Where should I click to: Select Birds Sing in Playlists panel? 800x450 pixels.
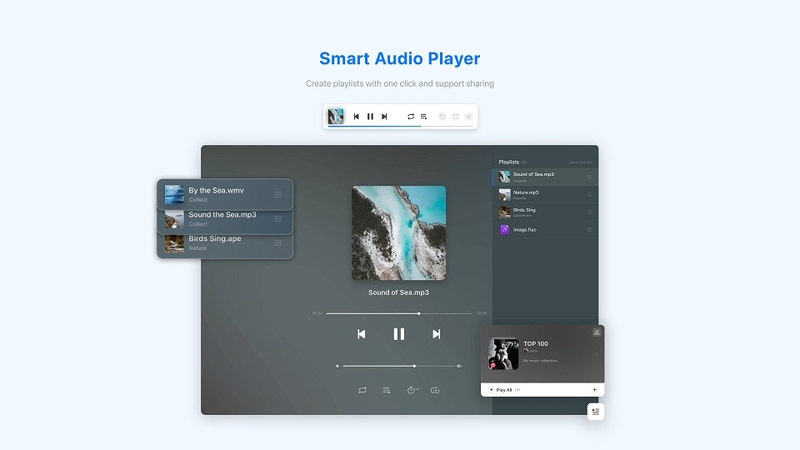545,212
